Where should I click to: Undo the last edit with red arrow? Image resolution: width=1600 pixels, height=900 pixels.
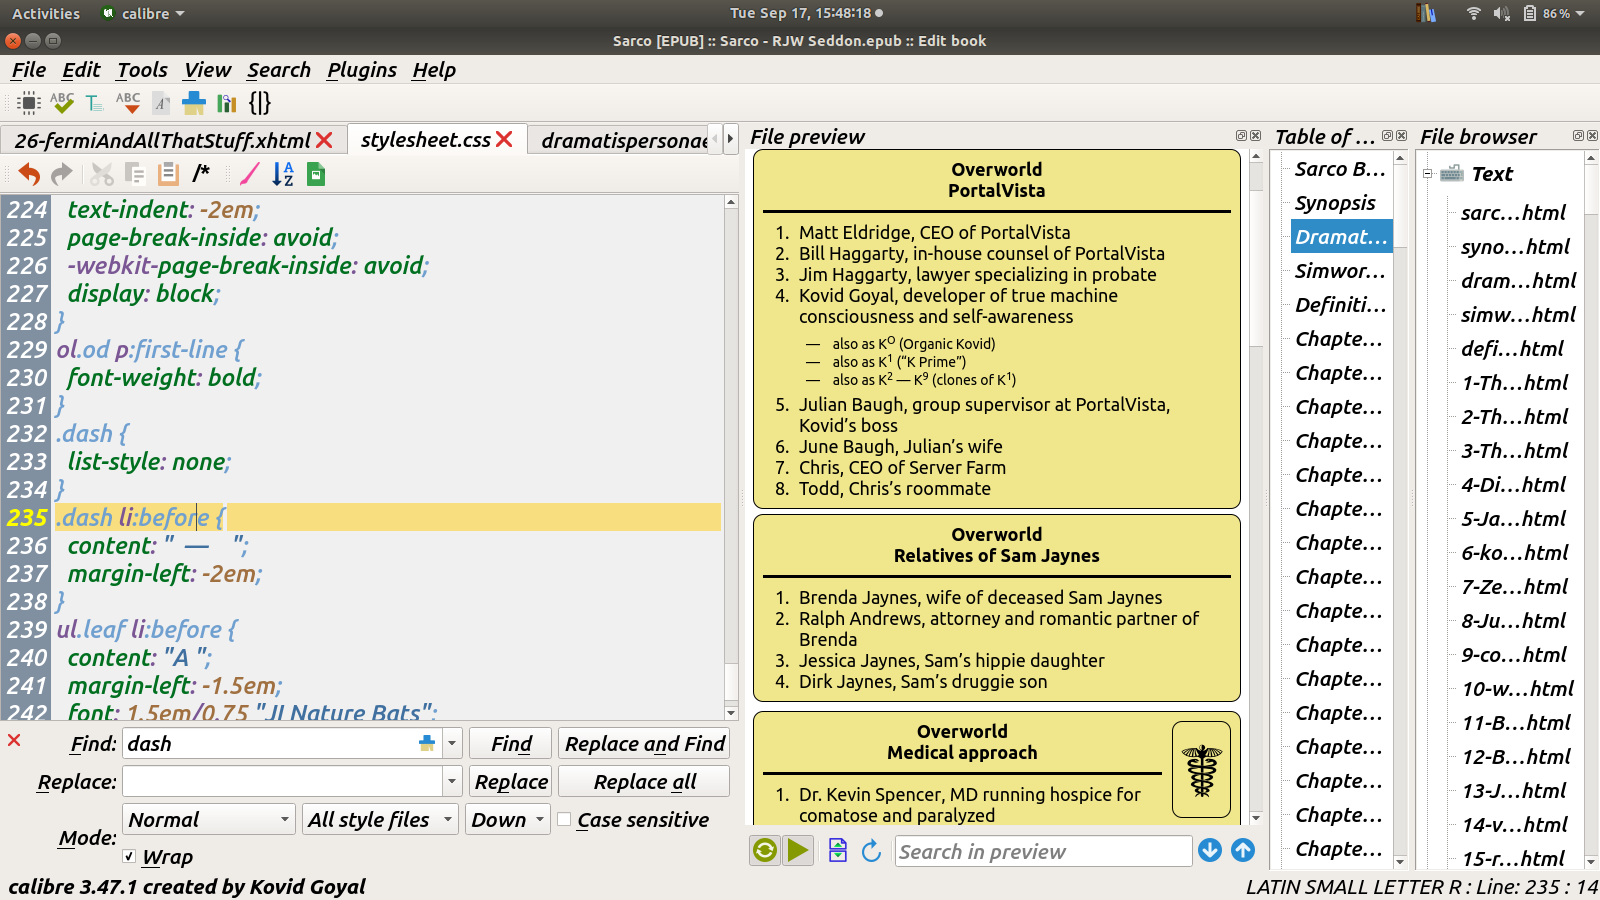tap(29, 174)
